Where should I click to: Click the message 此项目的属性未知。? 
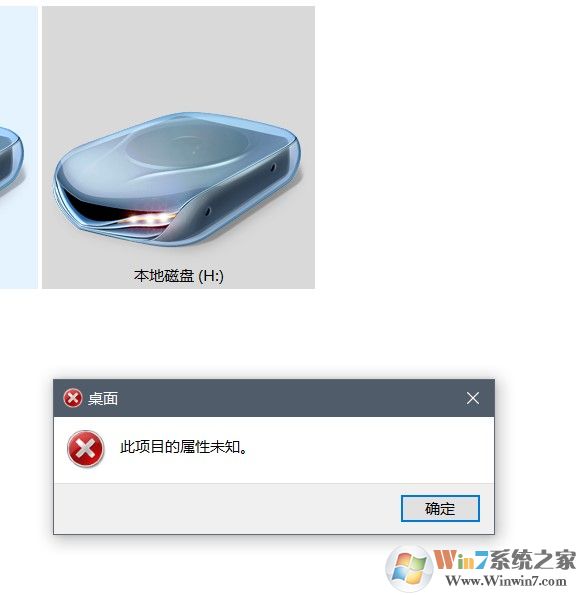click(184, 447)
